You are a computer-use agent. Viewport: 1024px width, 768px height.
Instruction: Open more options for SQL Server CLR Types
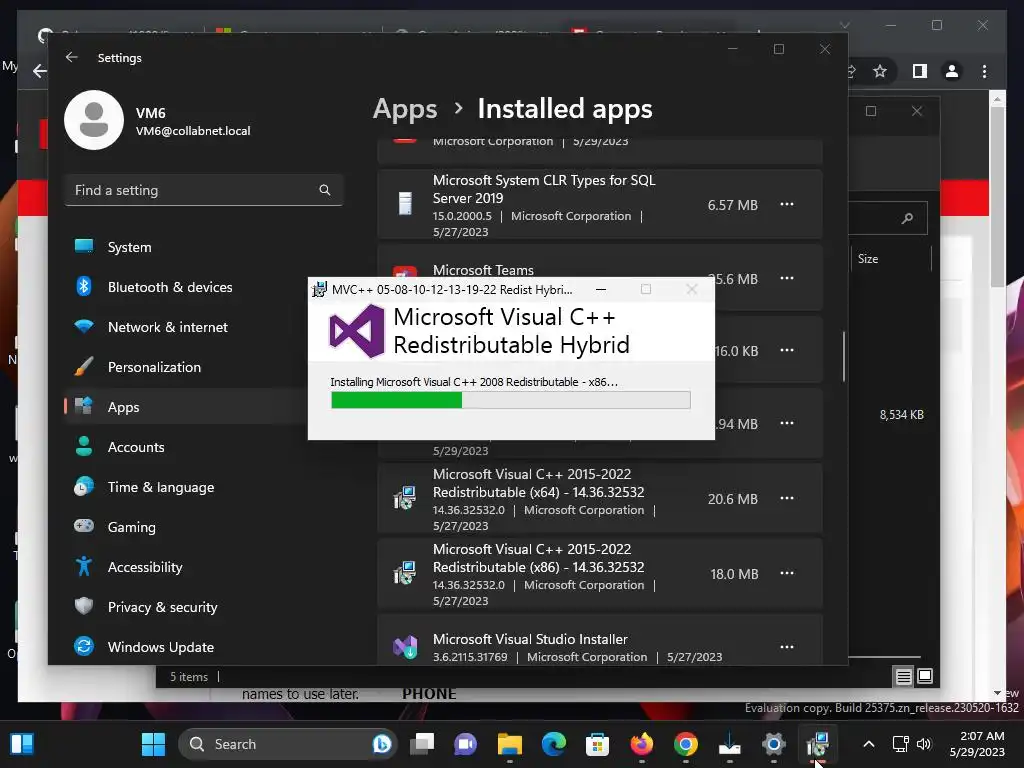click(787, 204)
